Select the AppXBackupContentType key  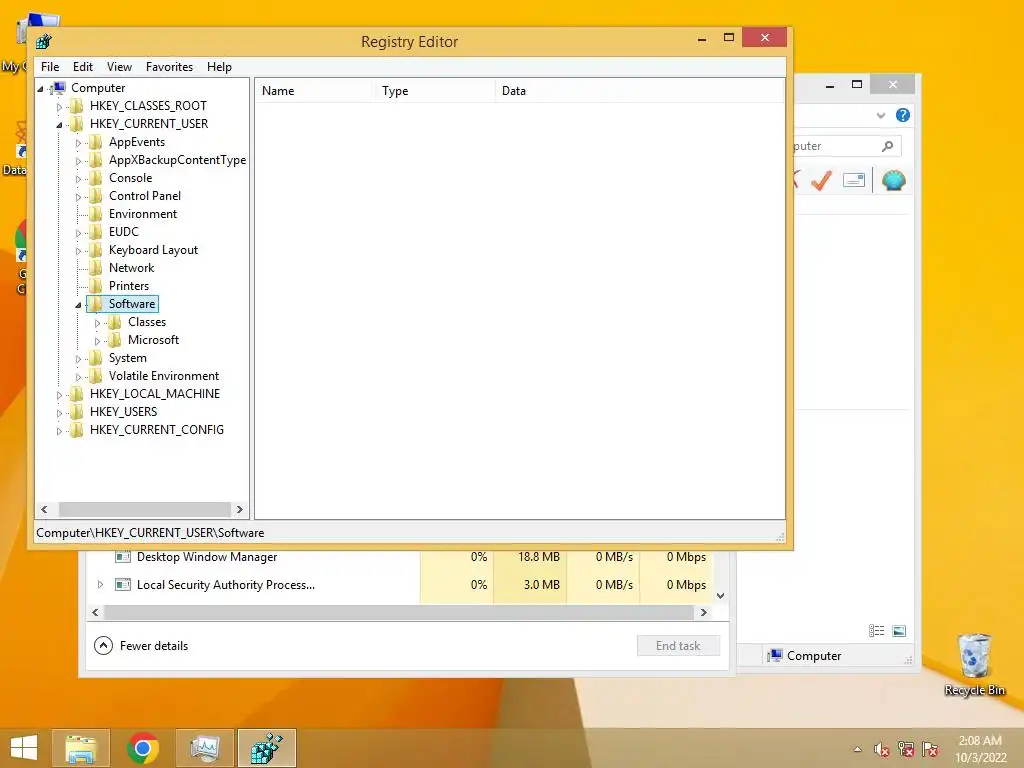coord(177,160)
